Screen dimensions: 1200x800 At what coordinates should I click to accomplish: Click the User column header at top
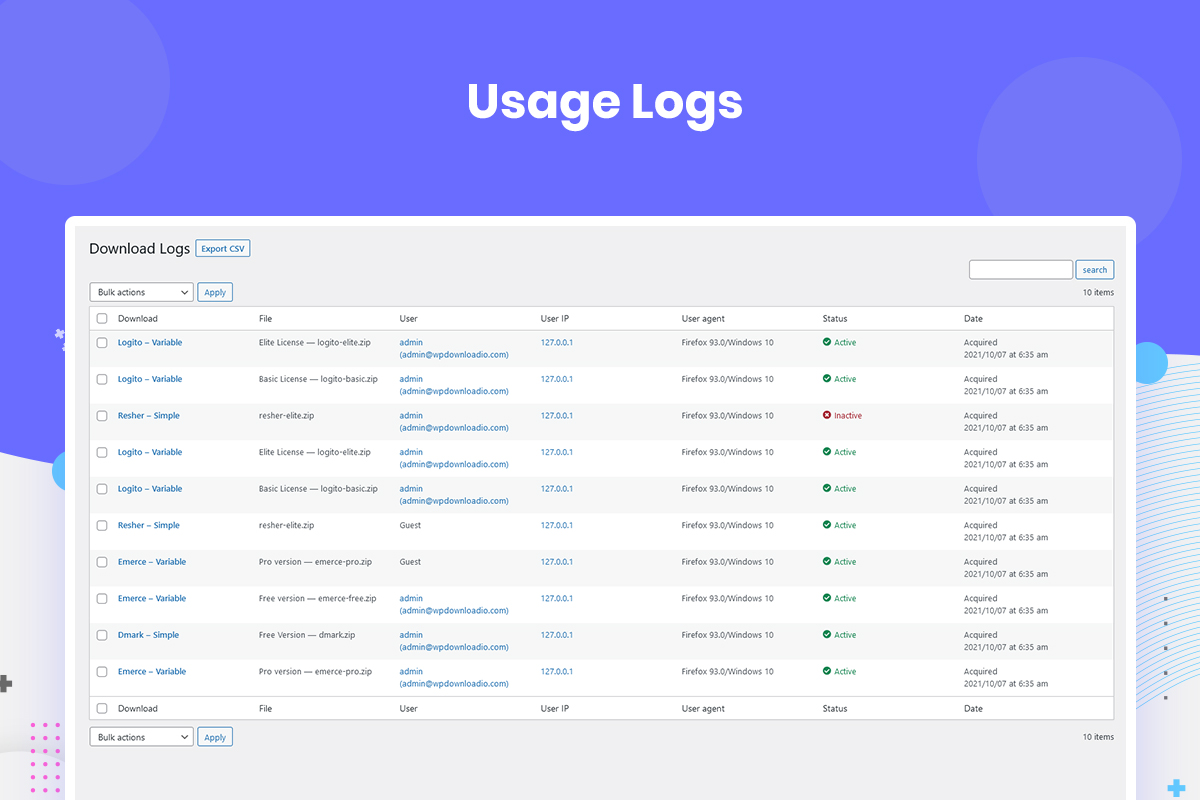click(x=409, y=319)
